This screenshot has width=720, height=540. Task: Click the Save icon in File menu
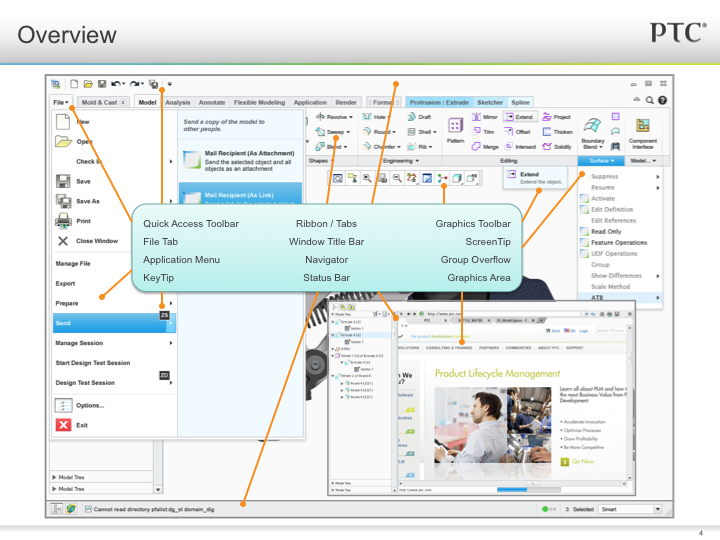coord(62,181)
